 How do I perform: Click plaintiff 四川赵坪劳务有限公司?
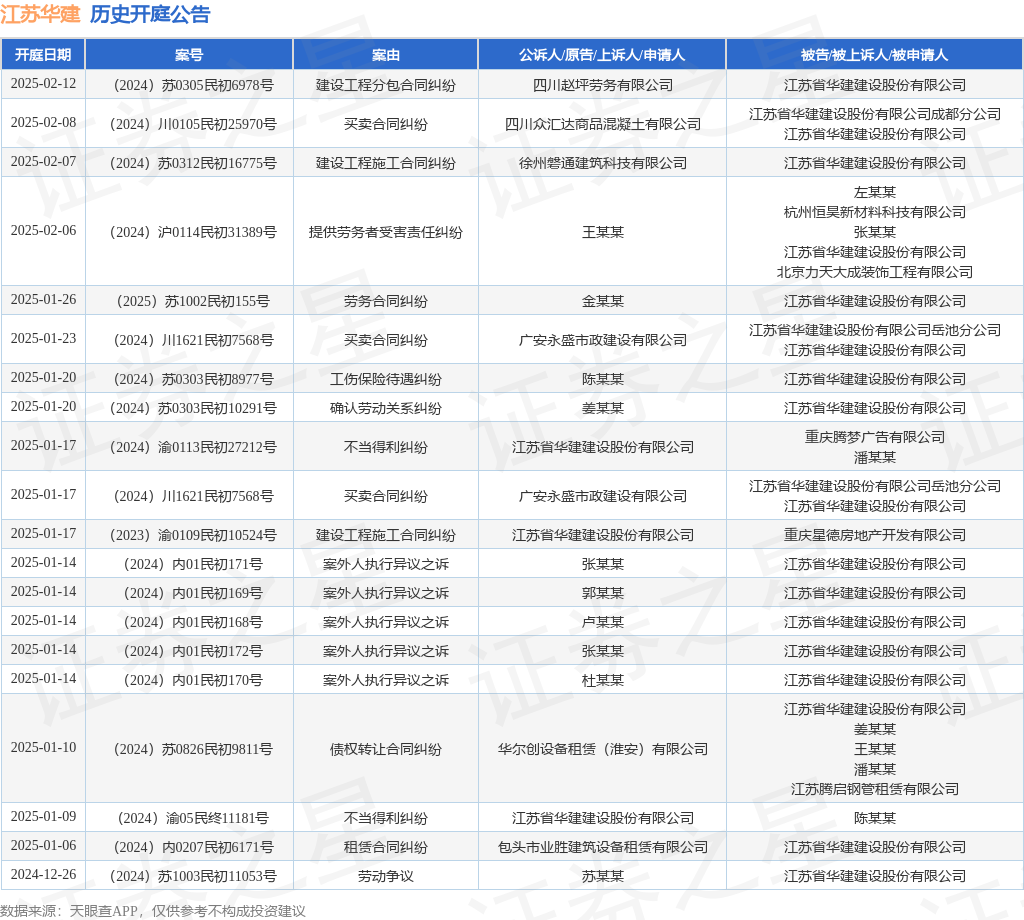pos(603,86)
